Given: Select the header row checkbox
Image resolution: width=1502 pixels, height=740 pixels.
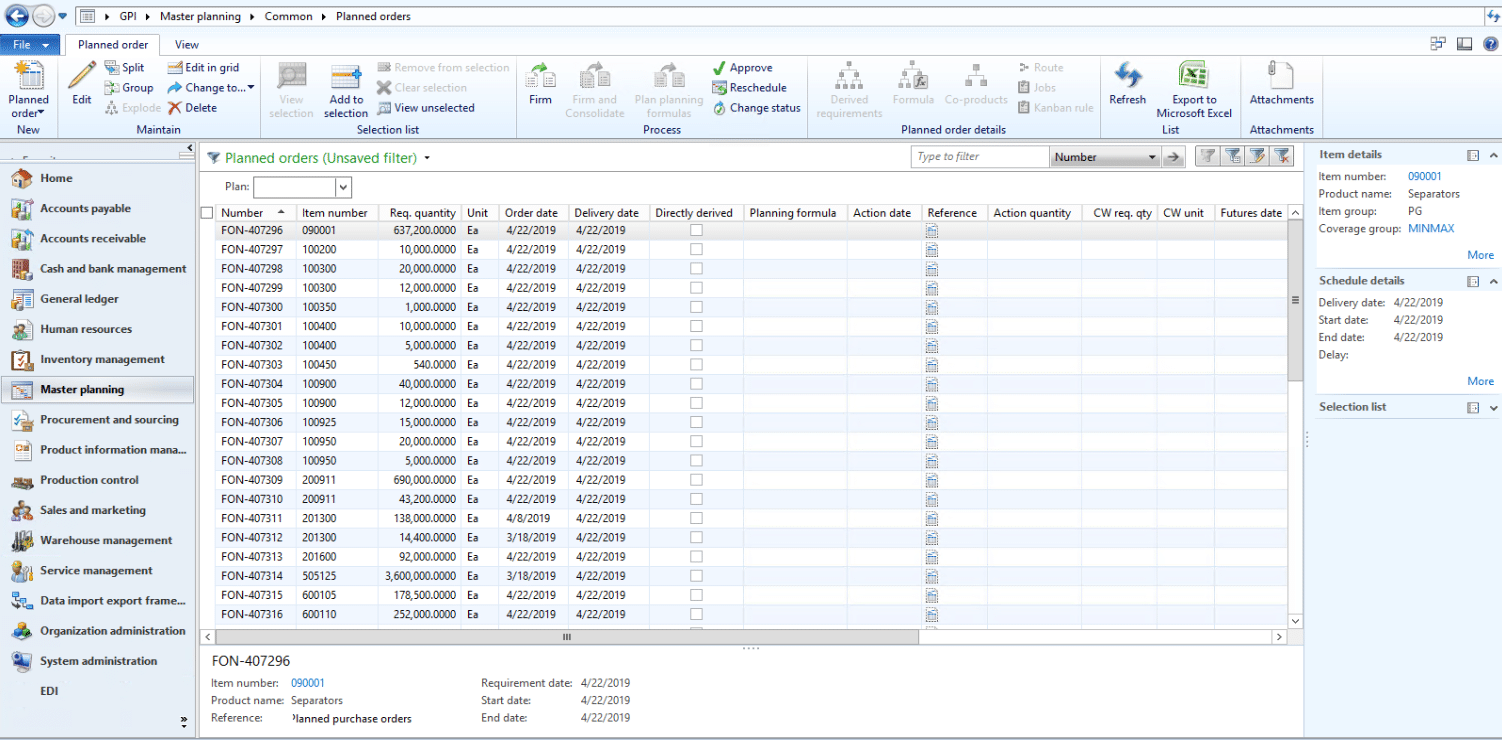Looking at the screenshot, I should (207, 212).
